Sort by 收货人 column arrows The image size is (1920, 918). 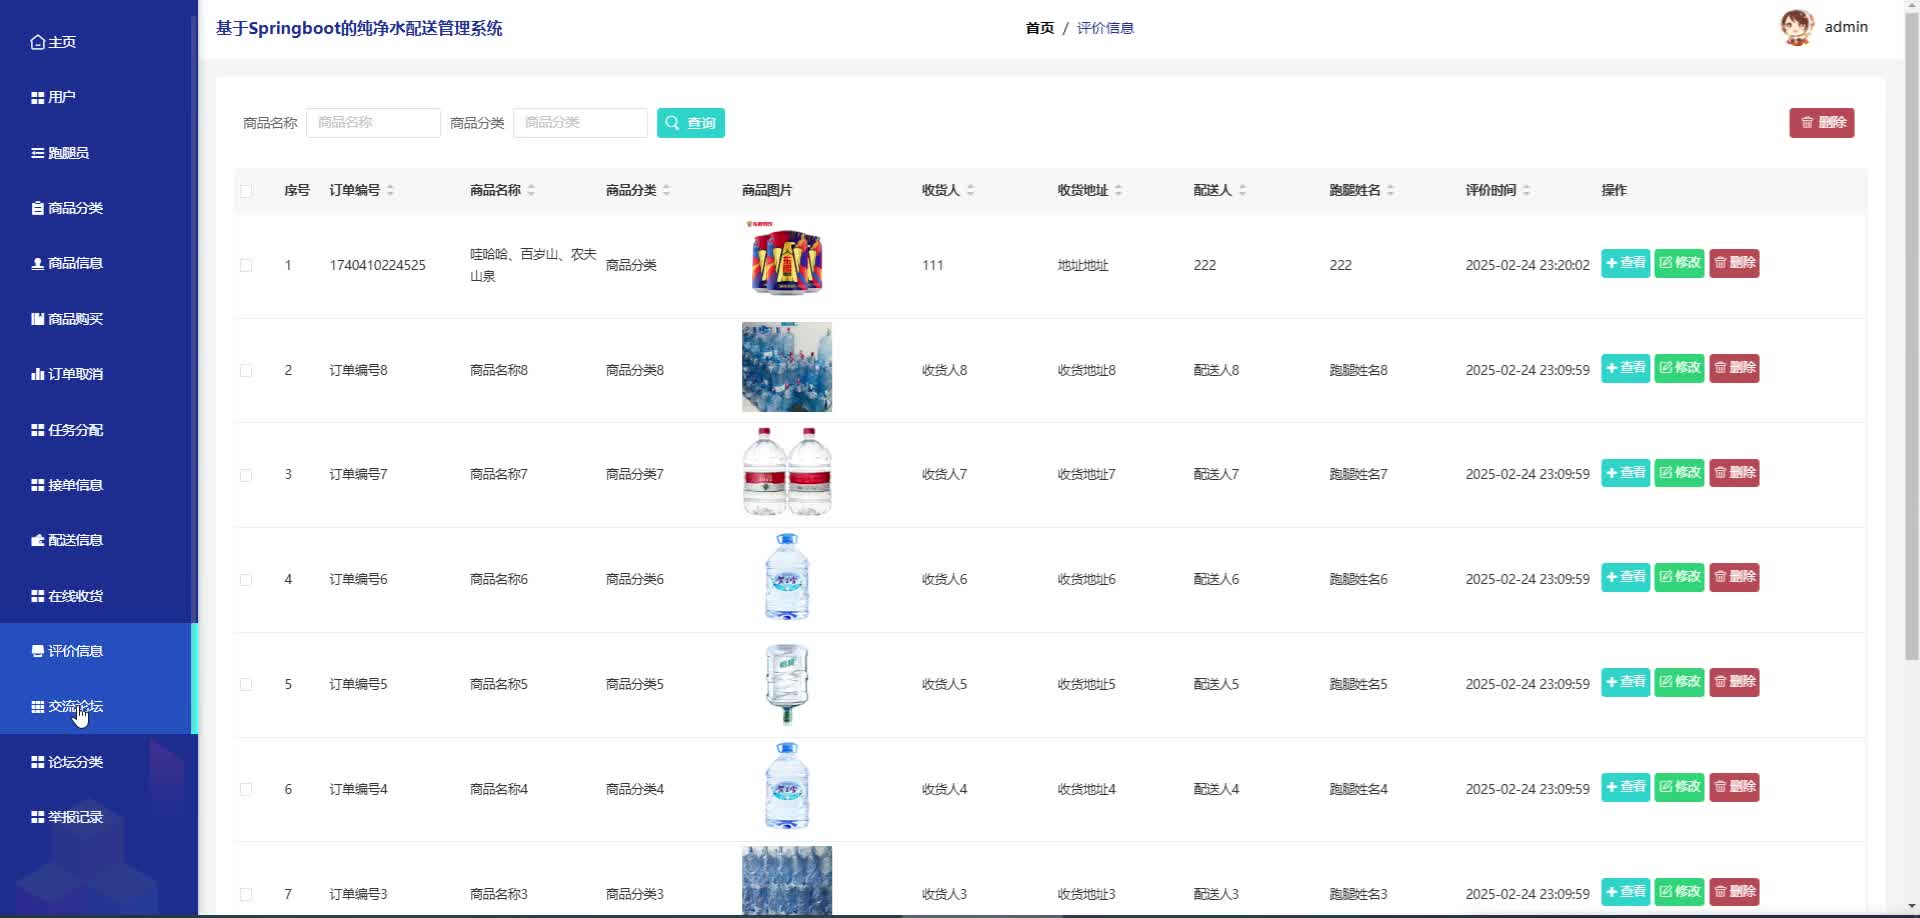pos(970,190)
